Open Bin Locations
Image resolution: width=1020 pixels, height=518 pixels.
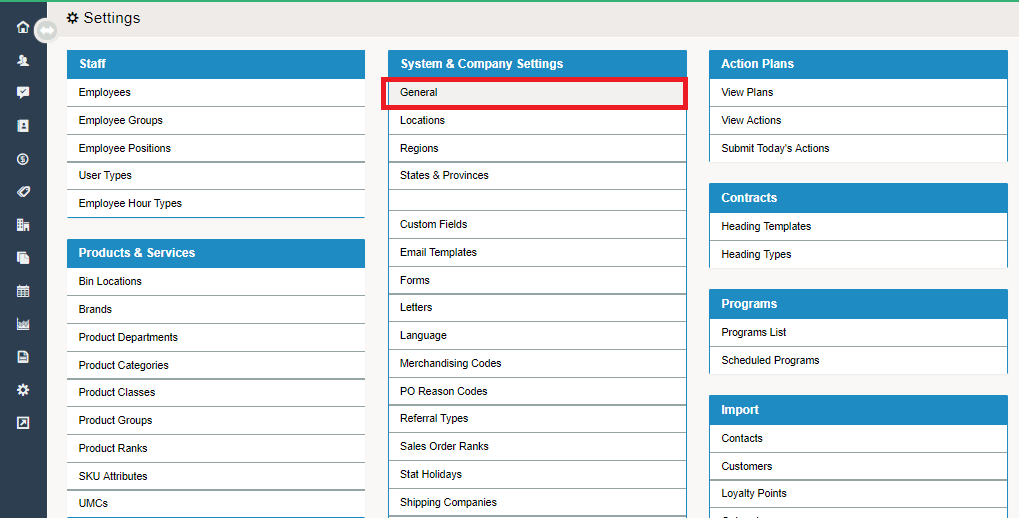(x=216, y=281)
